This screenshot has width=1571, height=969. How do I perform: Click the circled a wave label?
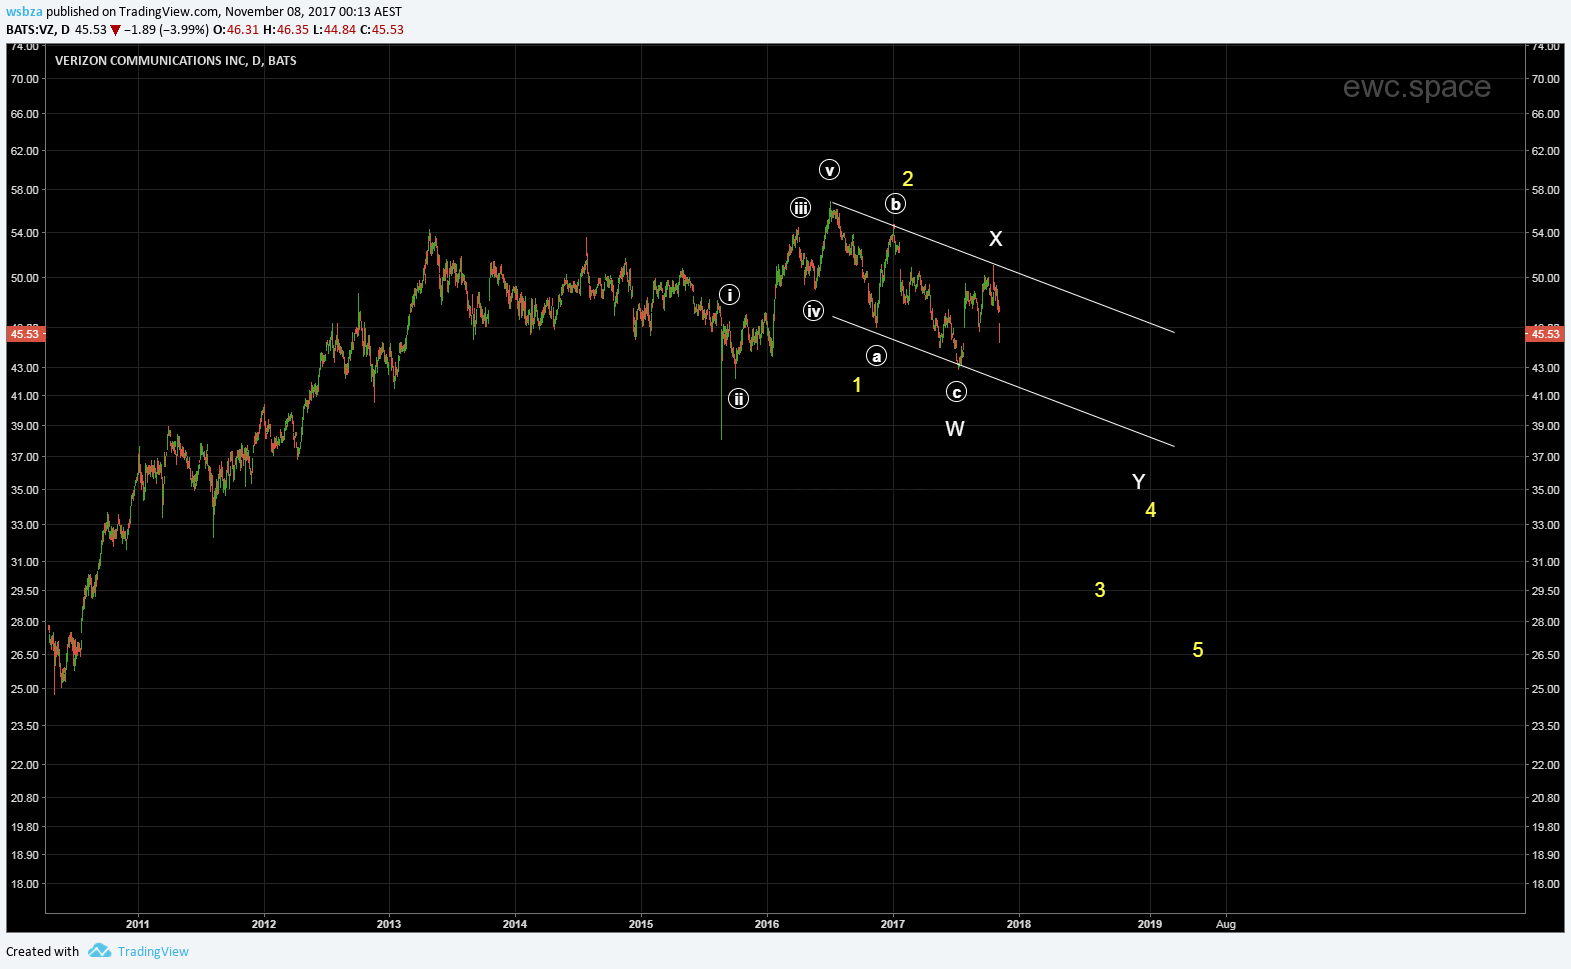click(876, 356)
